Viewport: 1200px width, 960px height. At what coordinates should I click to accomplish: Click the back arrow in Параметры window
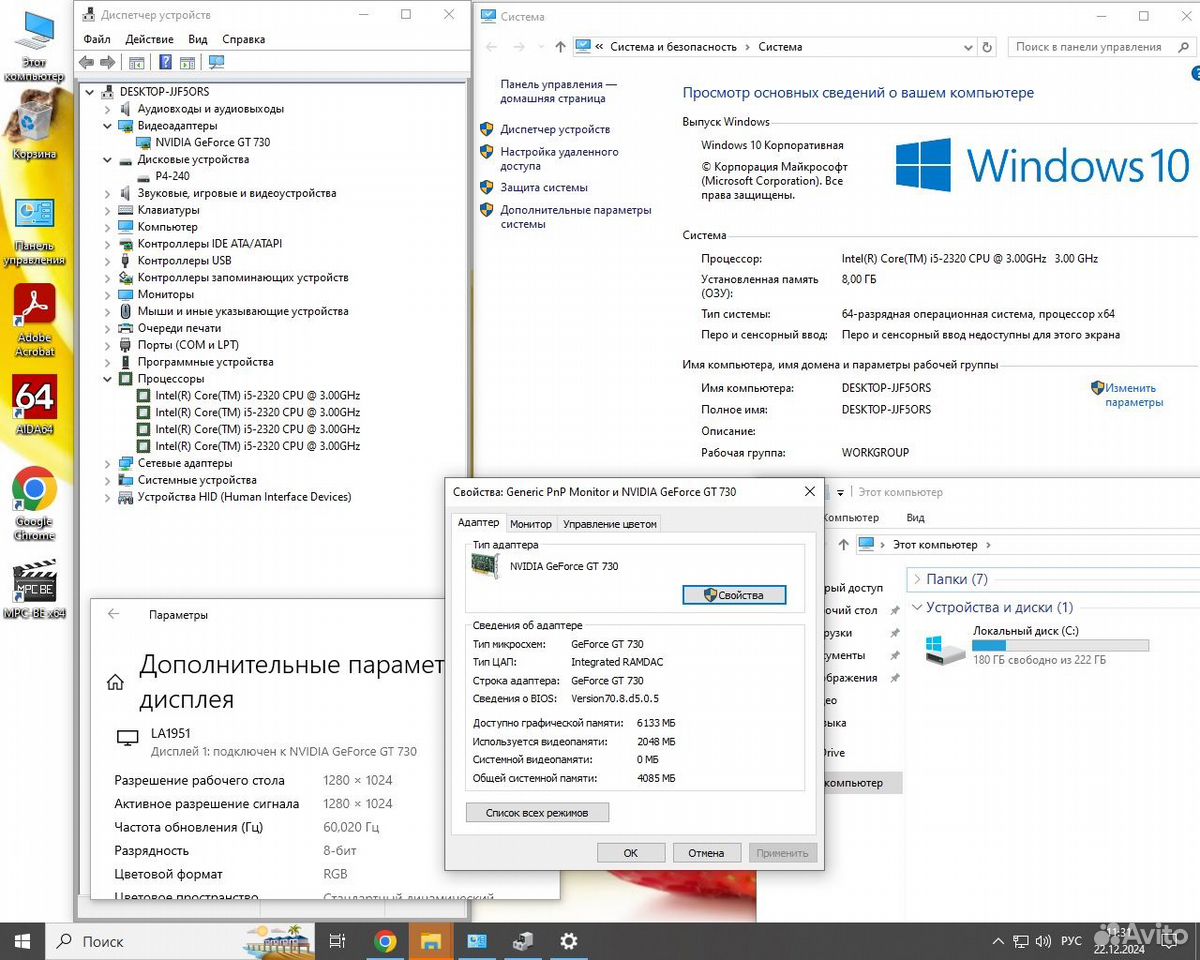[x=113, y=614]
